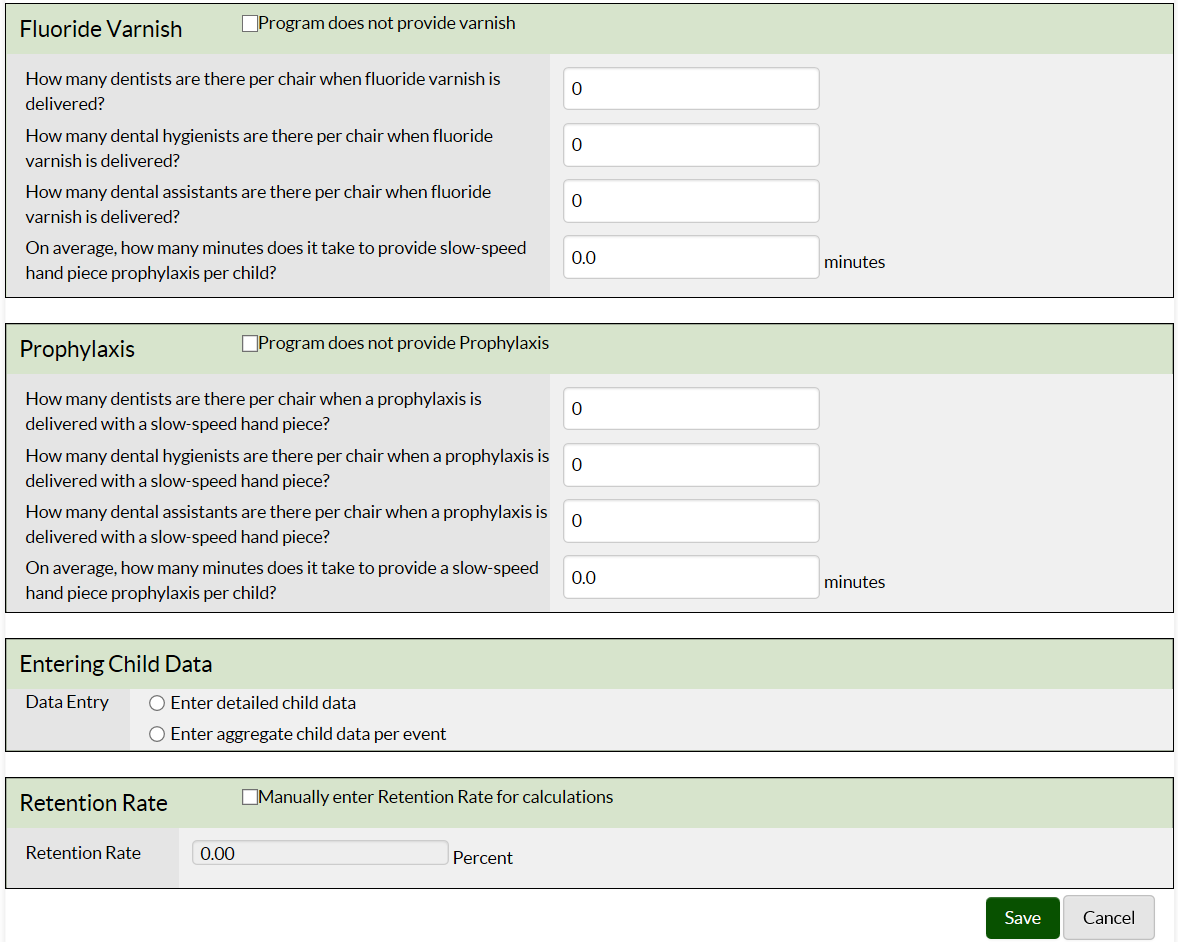
Task: Focus dental hygienists field in Prophylaxis section
Action: coord(691,465)
